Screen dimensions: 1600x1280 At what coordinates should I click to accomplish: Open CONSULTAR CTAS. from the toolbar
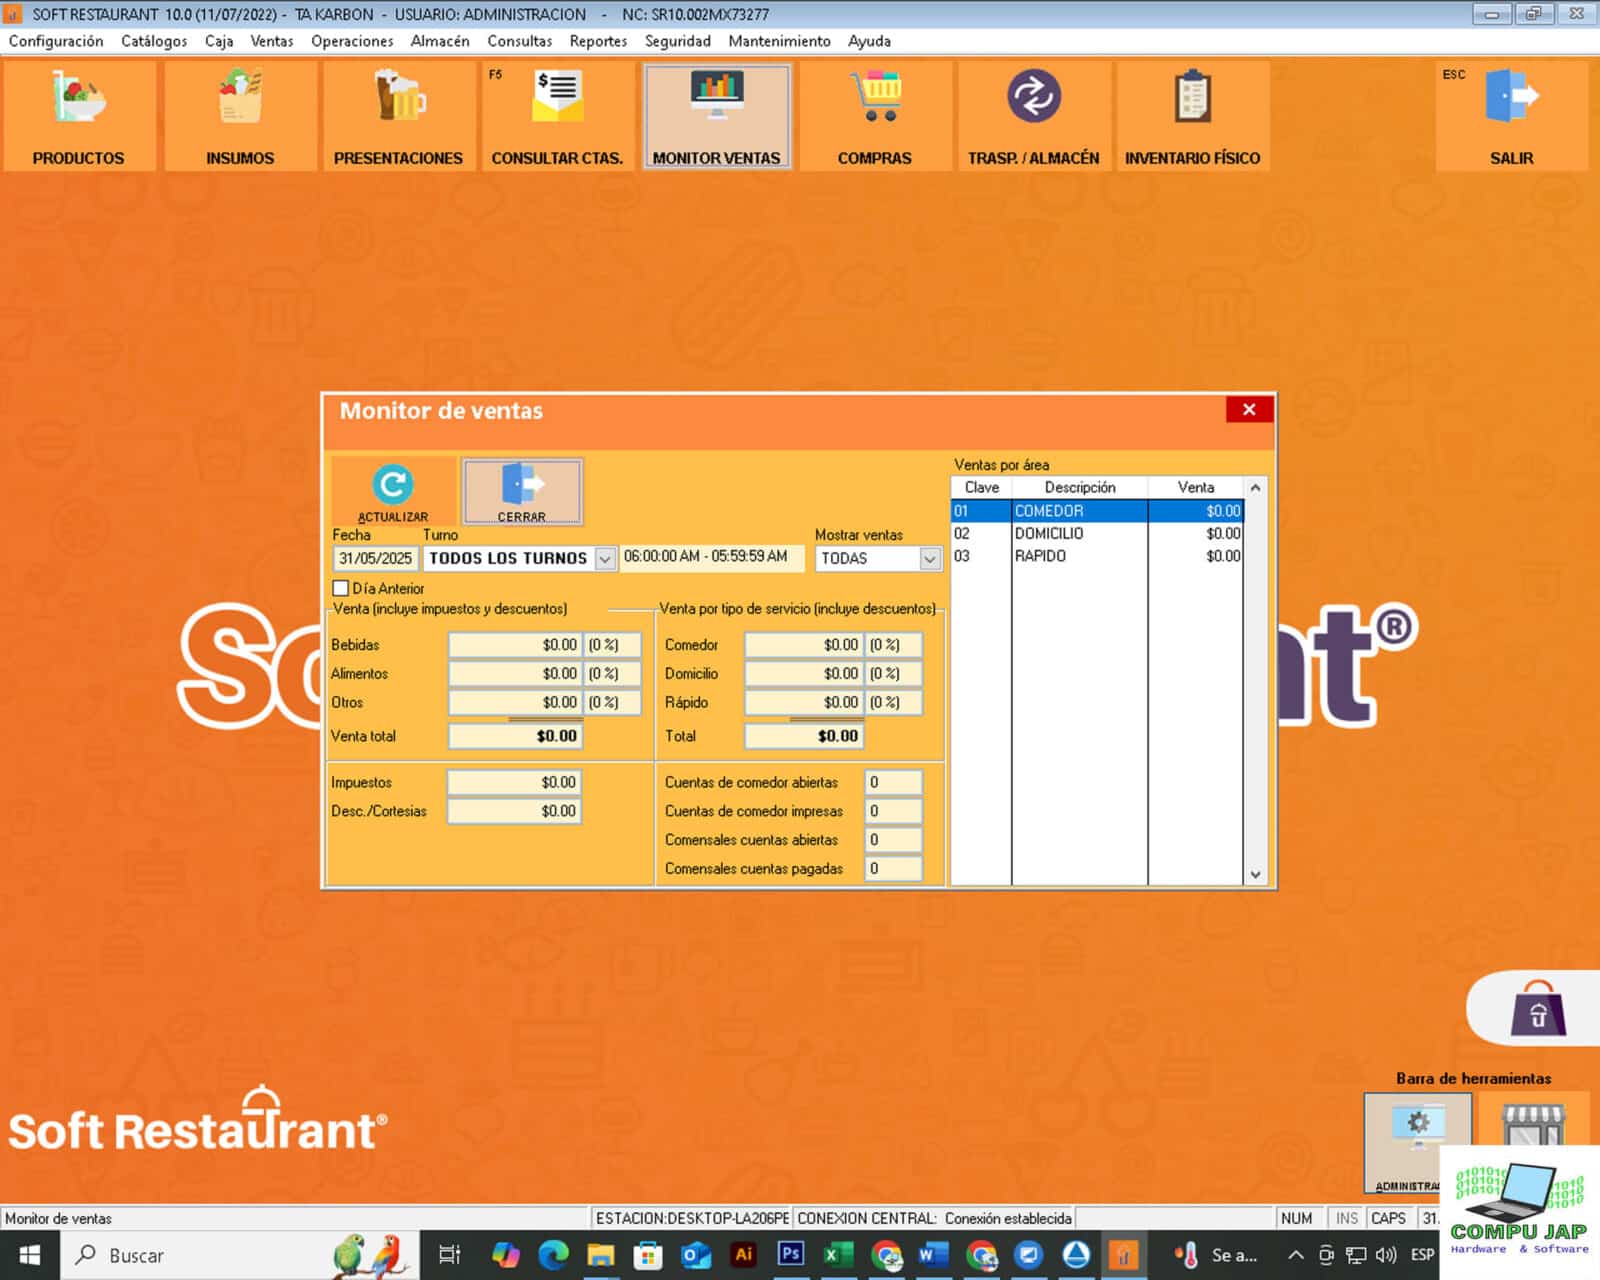point(557,116)
